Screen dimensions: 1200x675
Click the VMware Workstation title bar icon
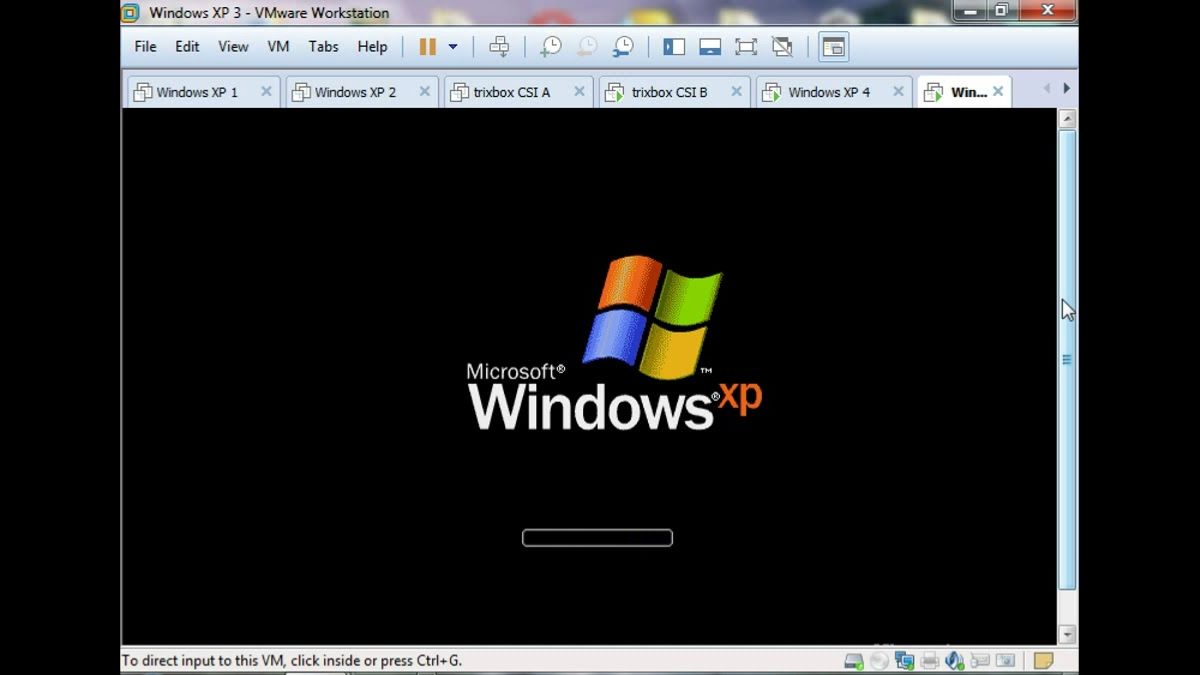click(130, 13)
